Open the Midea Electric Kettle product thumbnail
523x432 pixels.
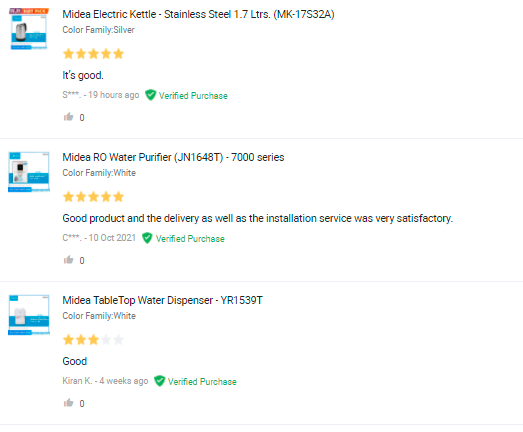coord(29,29)
